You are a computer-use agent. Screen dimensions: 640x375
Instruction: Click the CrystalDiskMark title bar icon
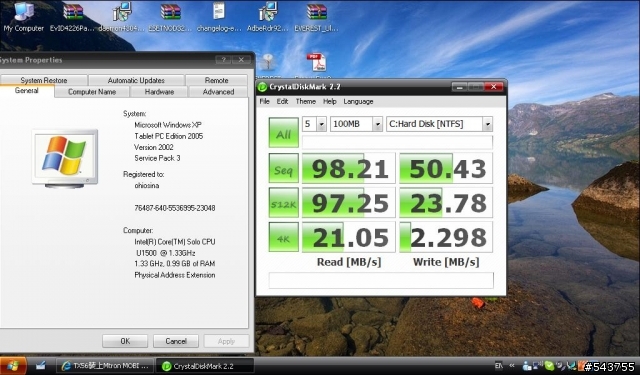click(262, 87)
